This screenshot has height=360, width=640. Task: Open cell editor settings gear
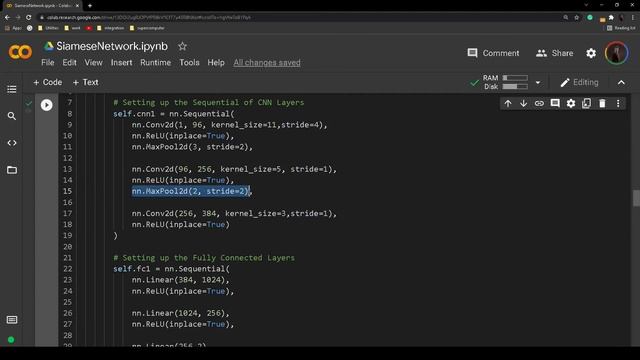pyautogui.click(x=571, y=103)
